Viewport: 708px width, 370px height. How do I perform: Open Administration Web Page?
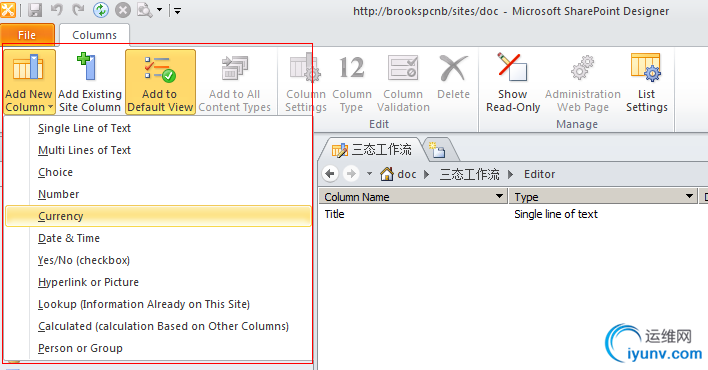[582, 82]
